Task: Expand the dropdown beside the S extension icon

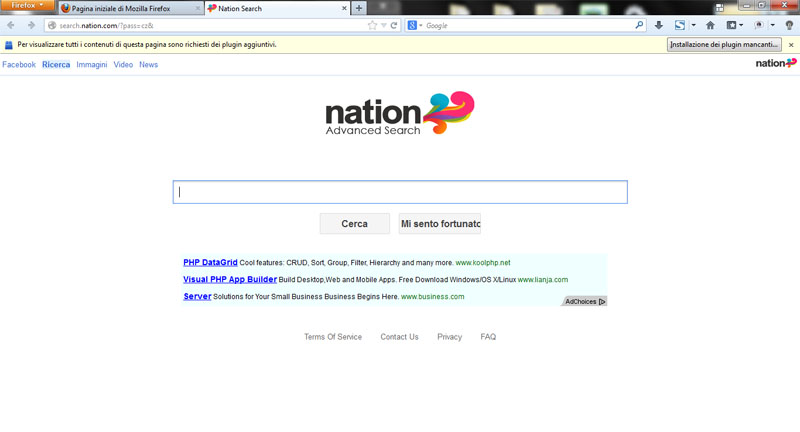Action: click(693, 25)
